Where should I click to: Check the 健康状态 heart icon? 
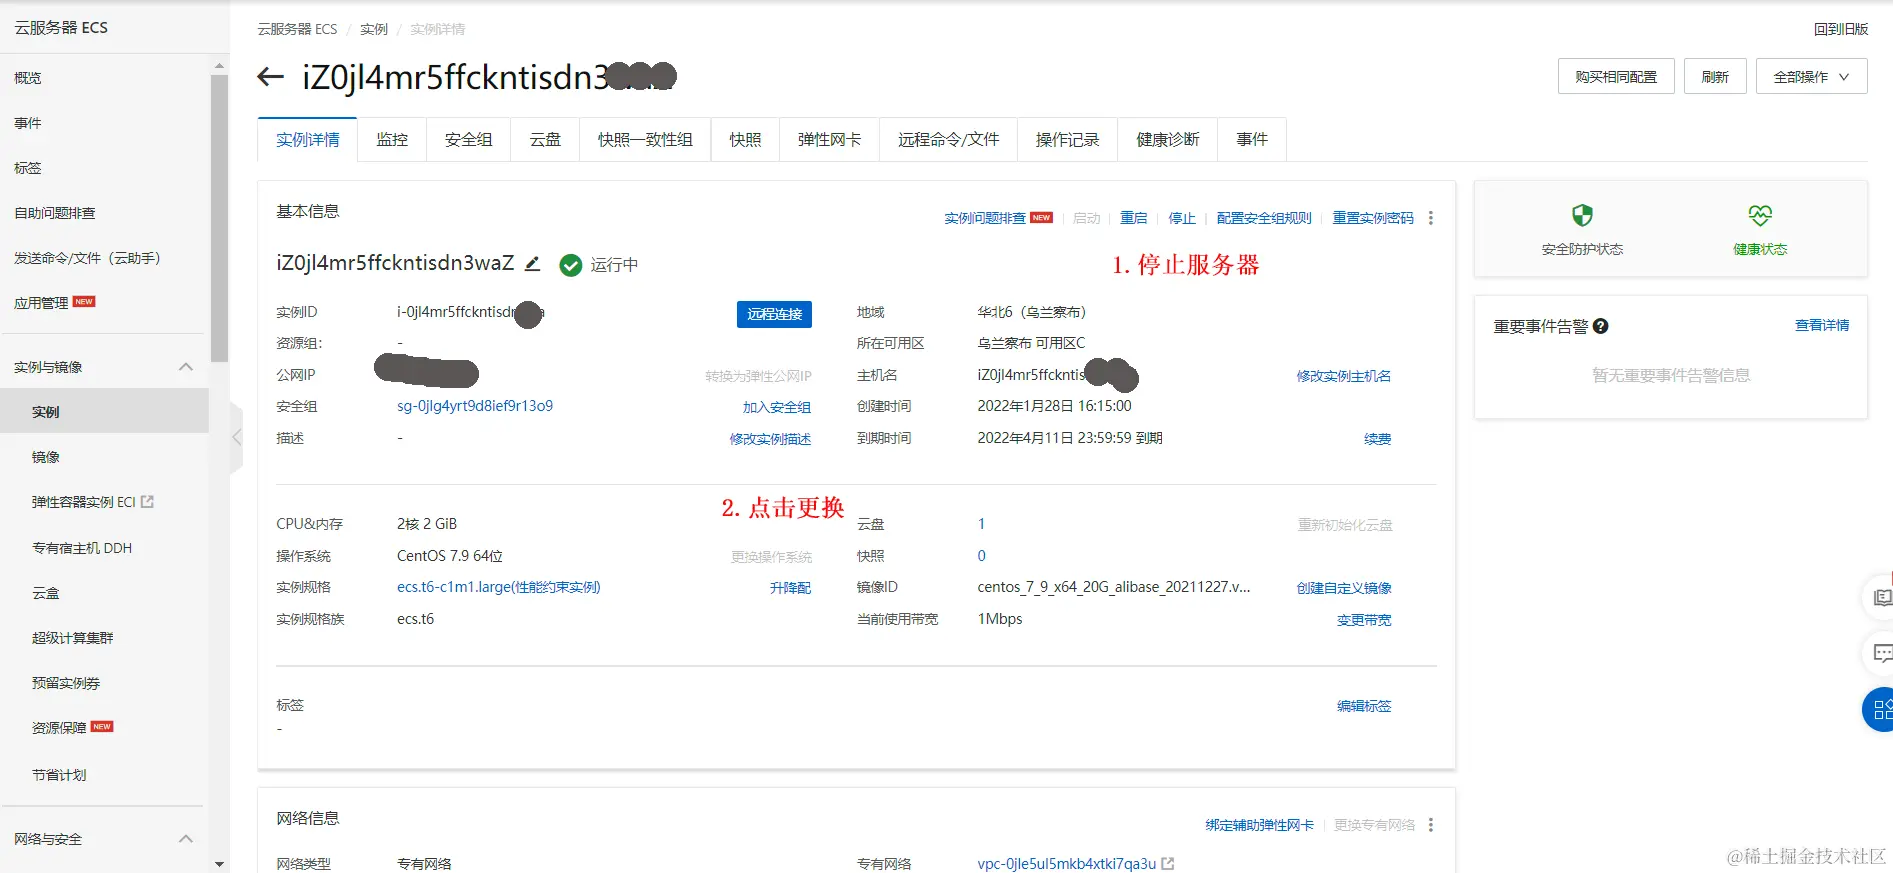coord(1760,215)
